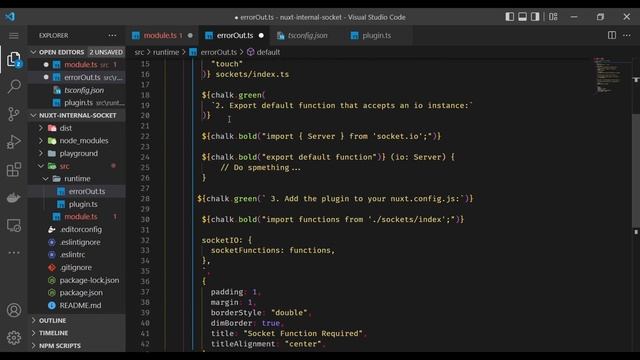This screenshot has height=360, width=640.
Task: Open Explorer views and more actions ellipsis
Action: tap(112, 36)
